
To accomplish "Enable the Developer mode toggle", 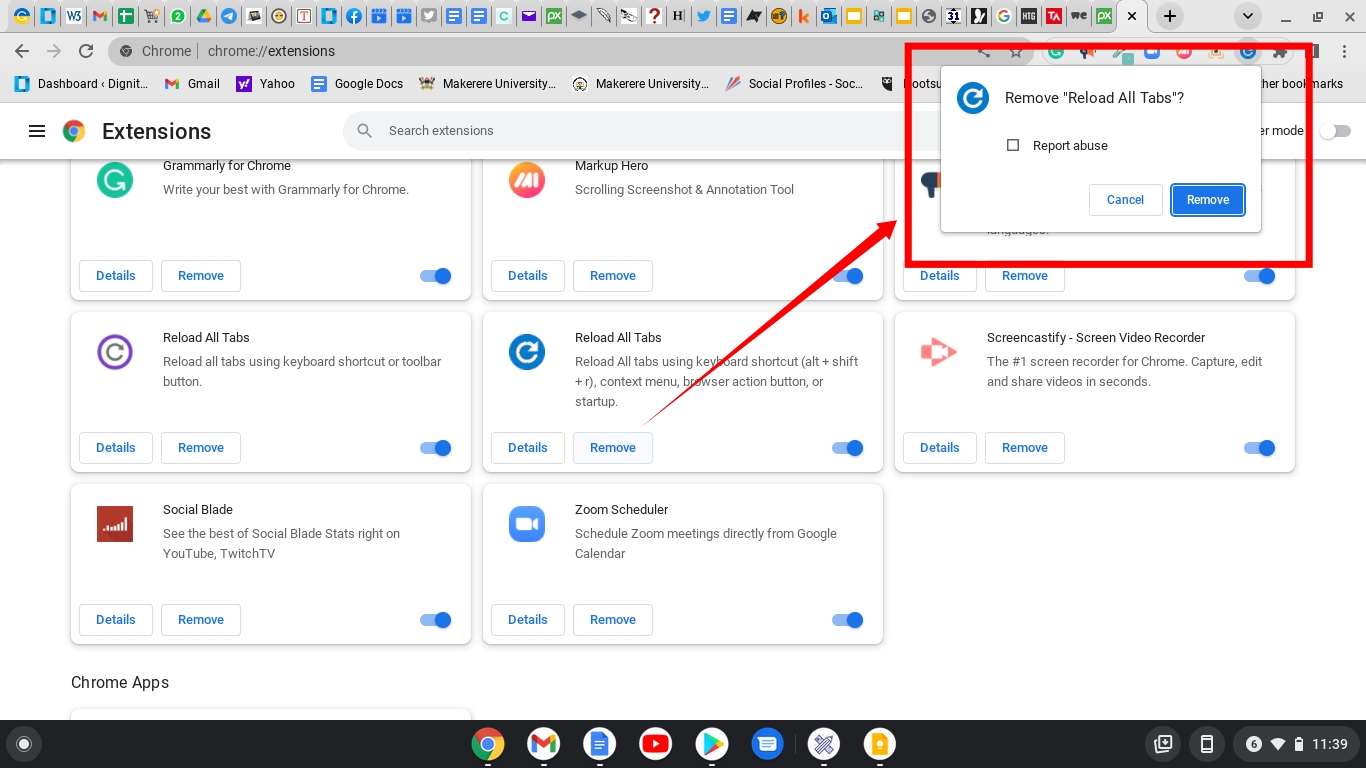I will [x=1335, y=131].
